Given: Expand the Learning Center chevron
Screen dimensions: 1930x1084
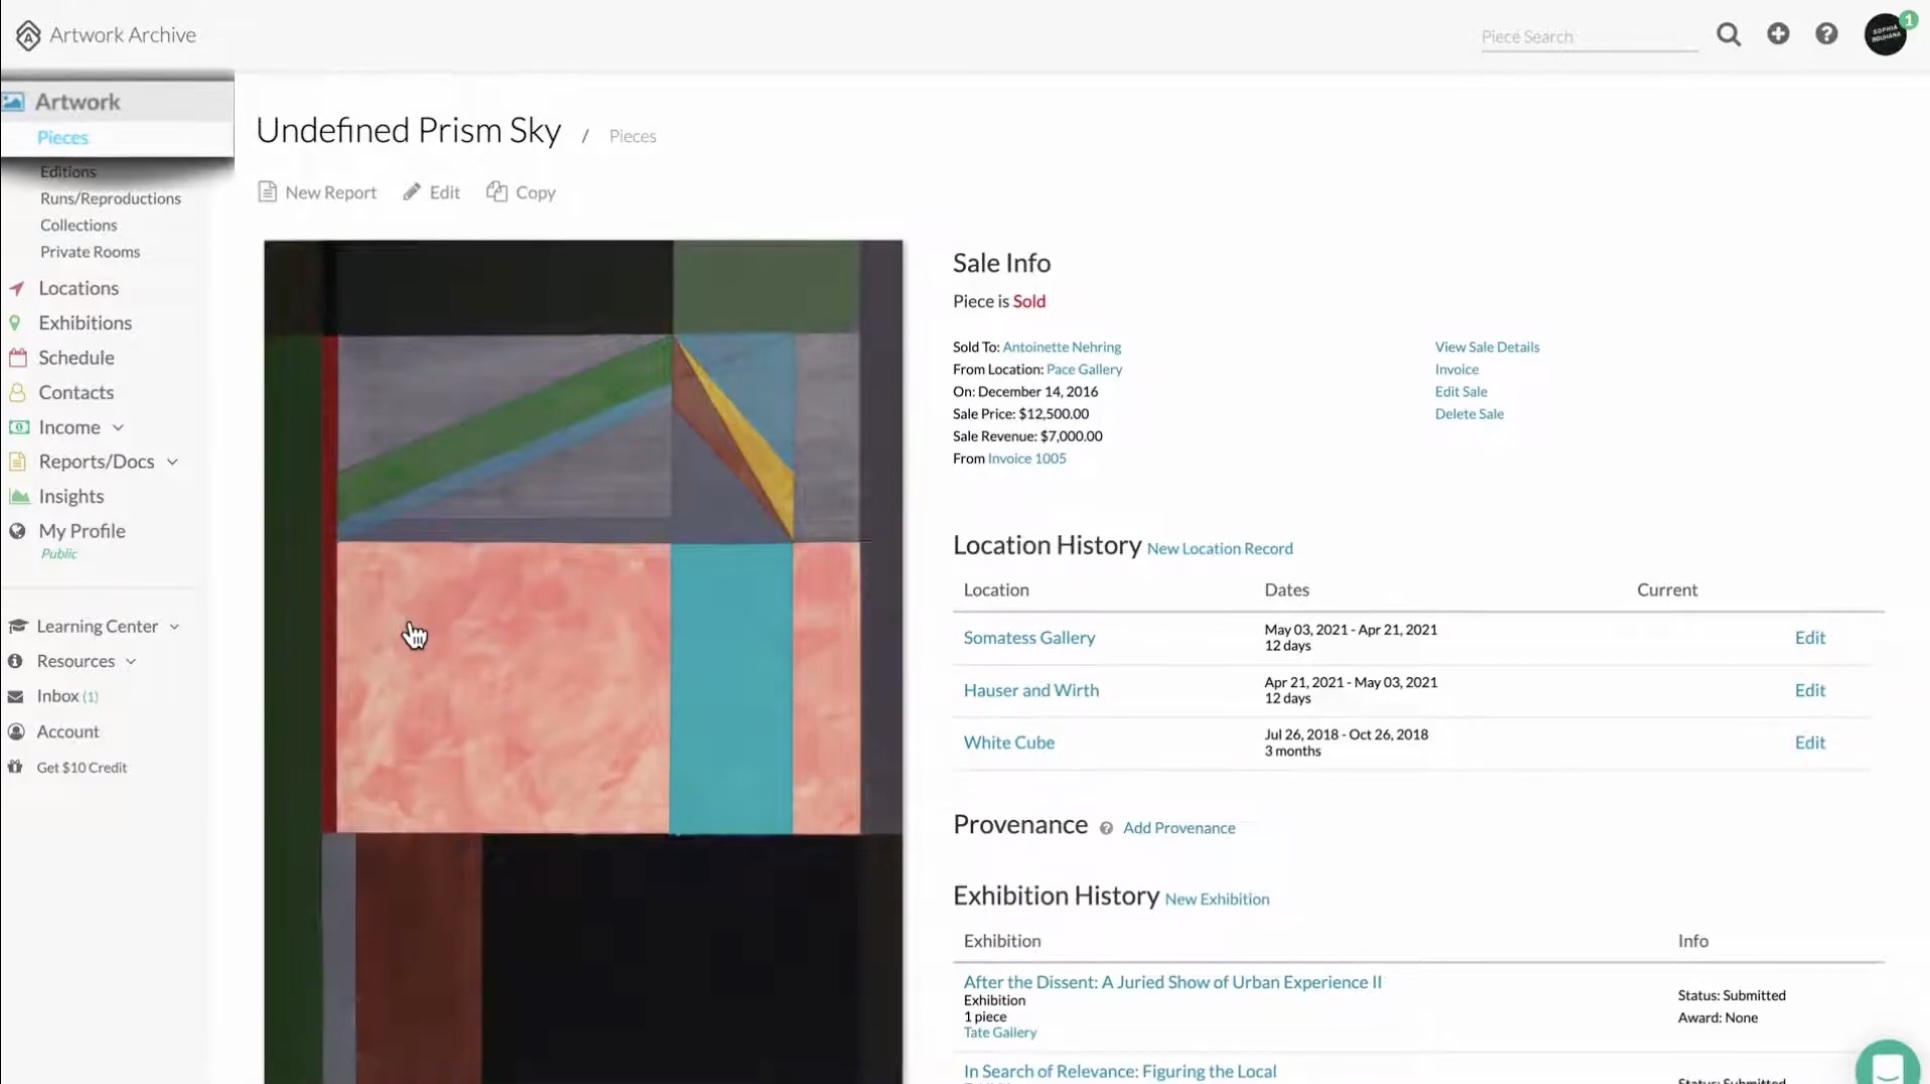Looking at the screenshot, I should click(174, 627).
